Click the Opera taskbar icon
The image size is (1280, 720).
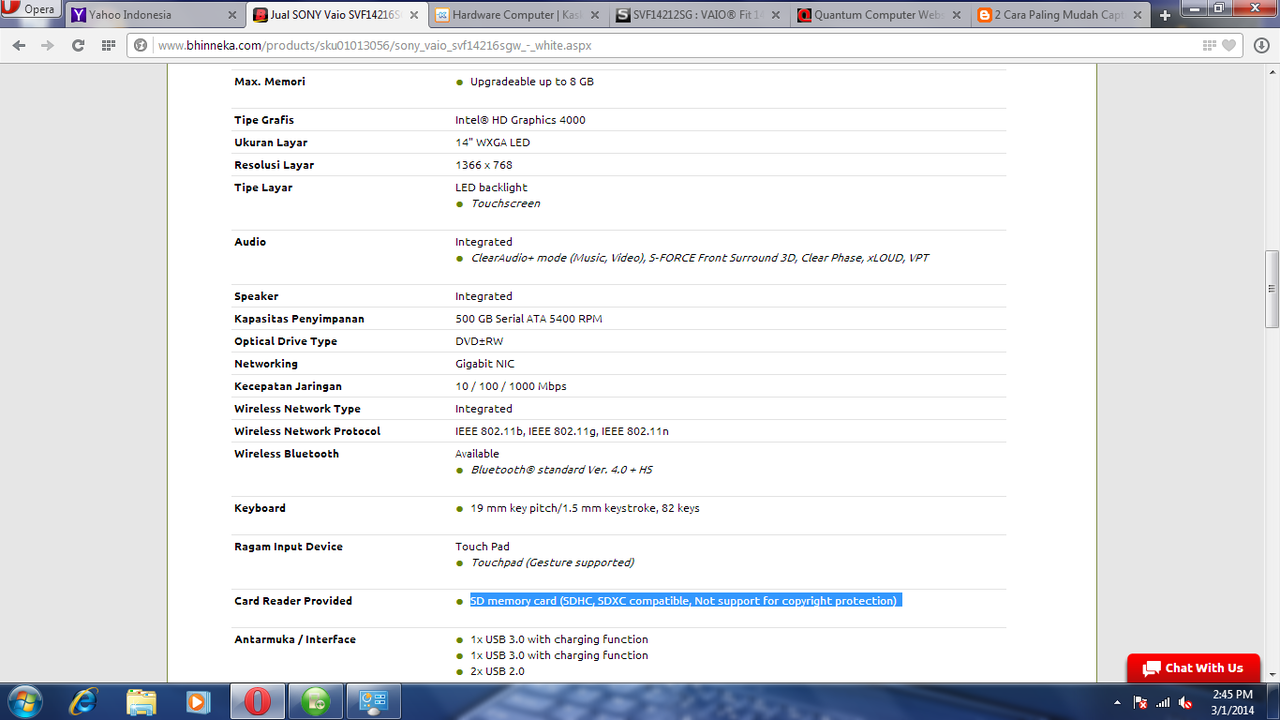pos(257,701)
